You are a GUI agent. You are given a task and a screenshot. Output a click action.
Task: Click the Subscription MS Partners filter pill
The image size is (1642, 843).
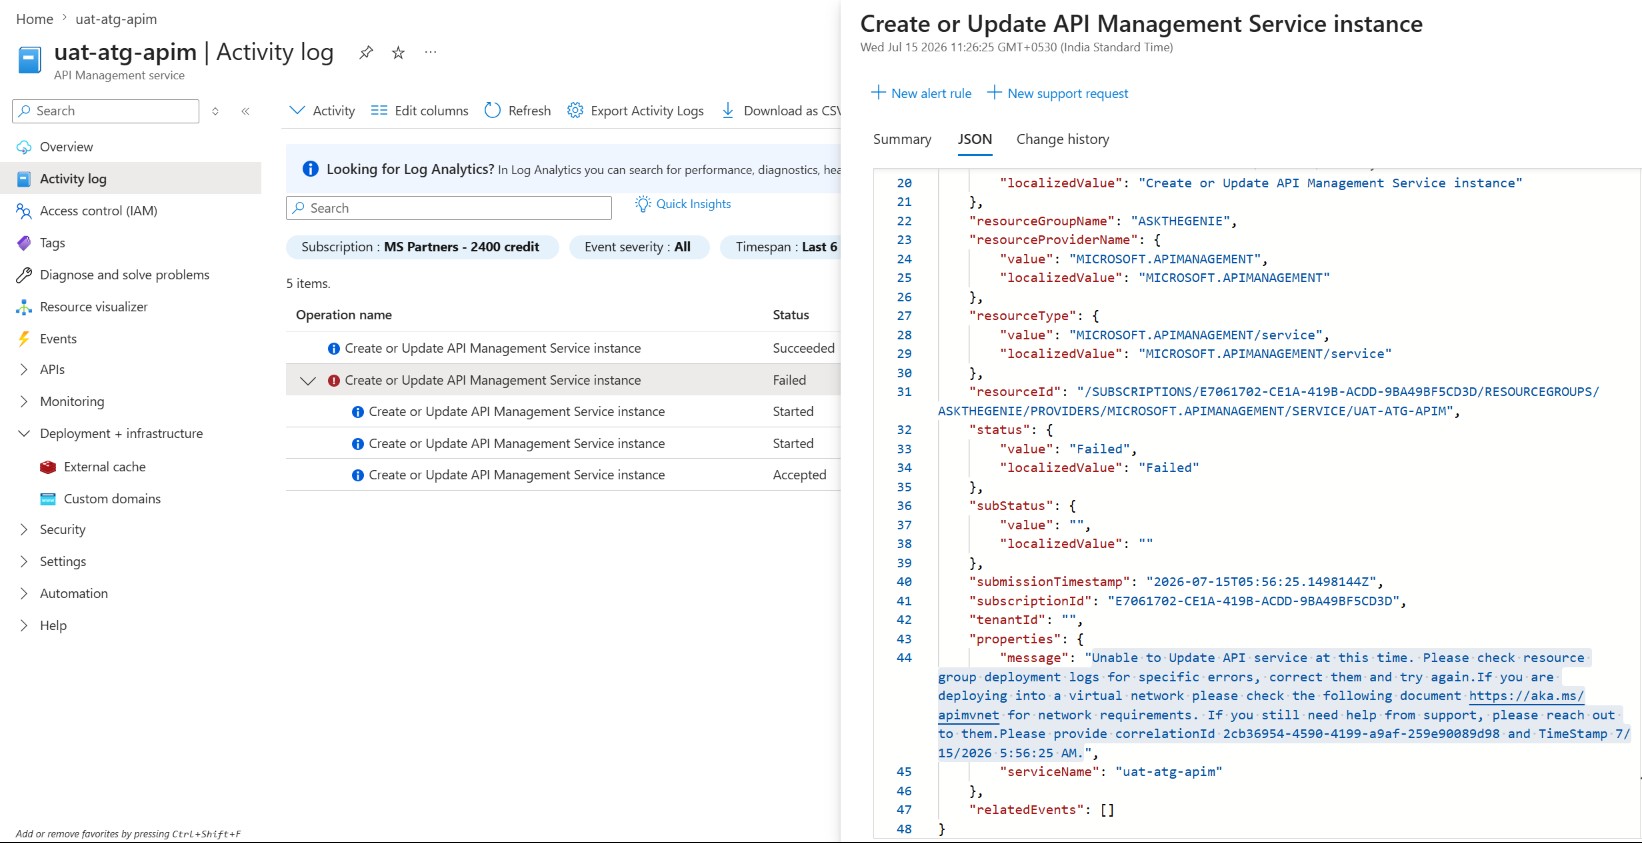(x=420, y=247)
